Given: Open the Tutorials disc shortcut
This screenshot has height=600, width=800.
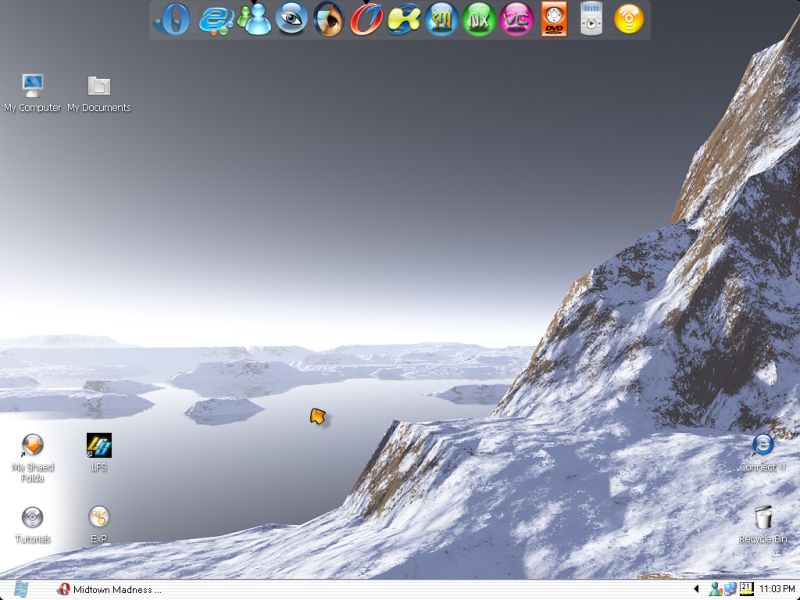Looking at the screenshot, I should click(x=32, y=518).
